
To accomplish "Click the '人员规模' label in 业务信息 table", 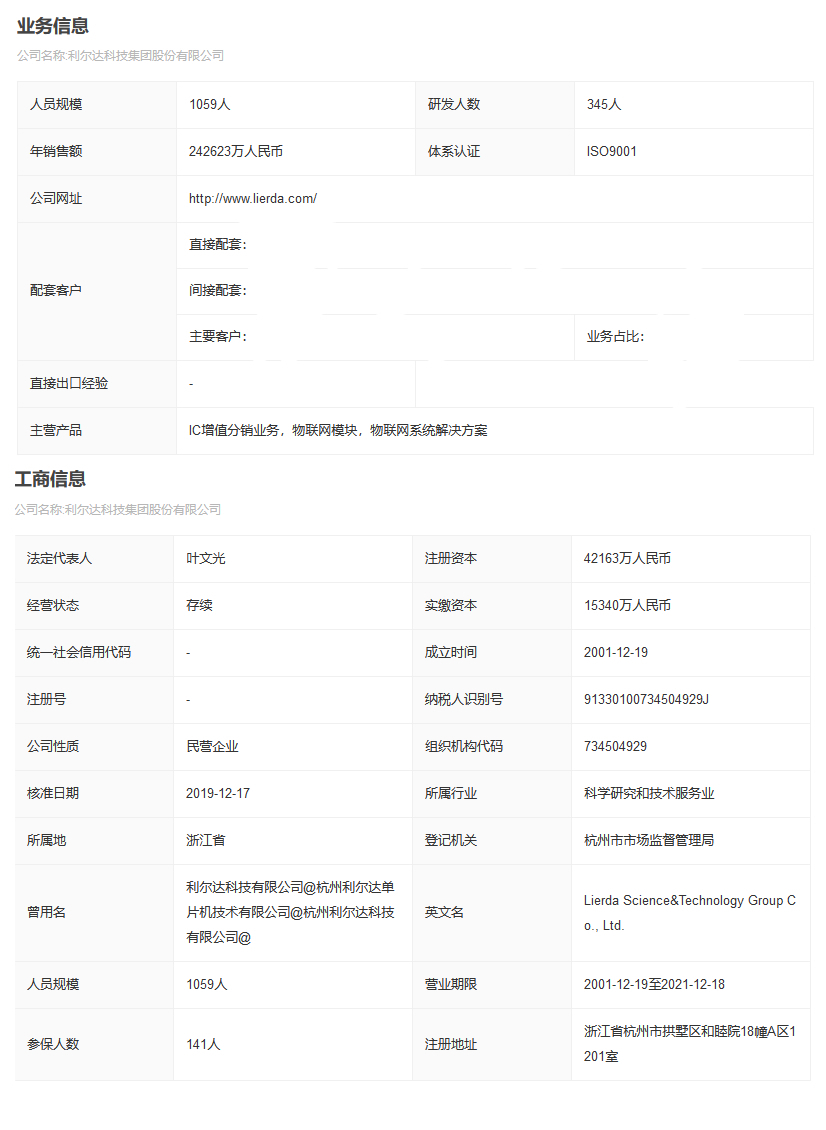I will coord(56,104).
